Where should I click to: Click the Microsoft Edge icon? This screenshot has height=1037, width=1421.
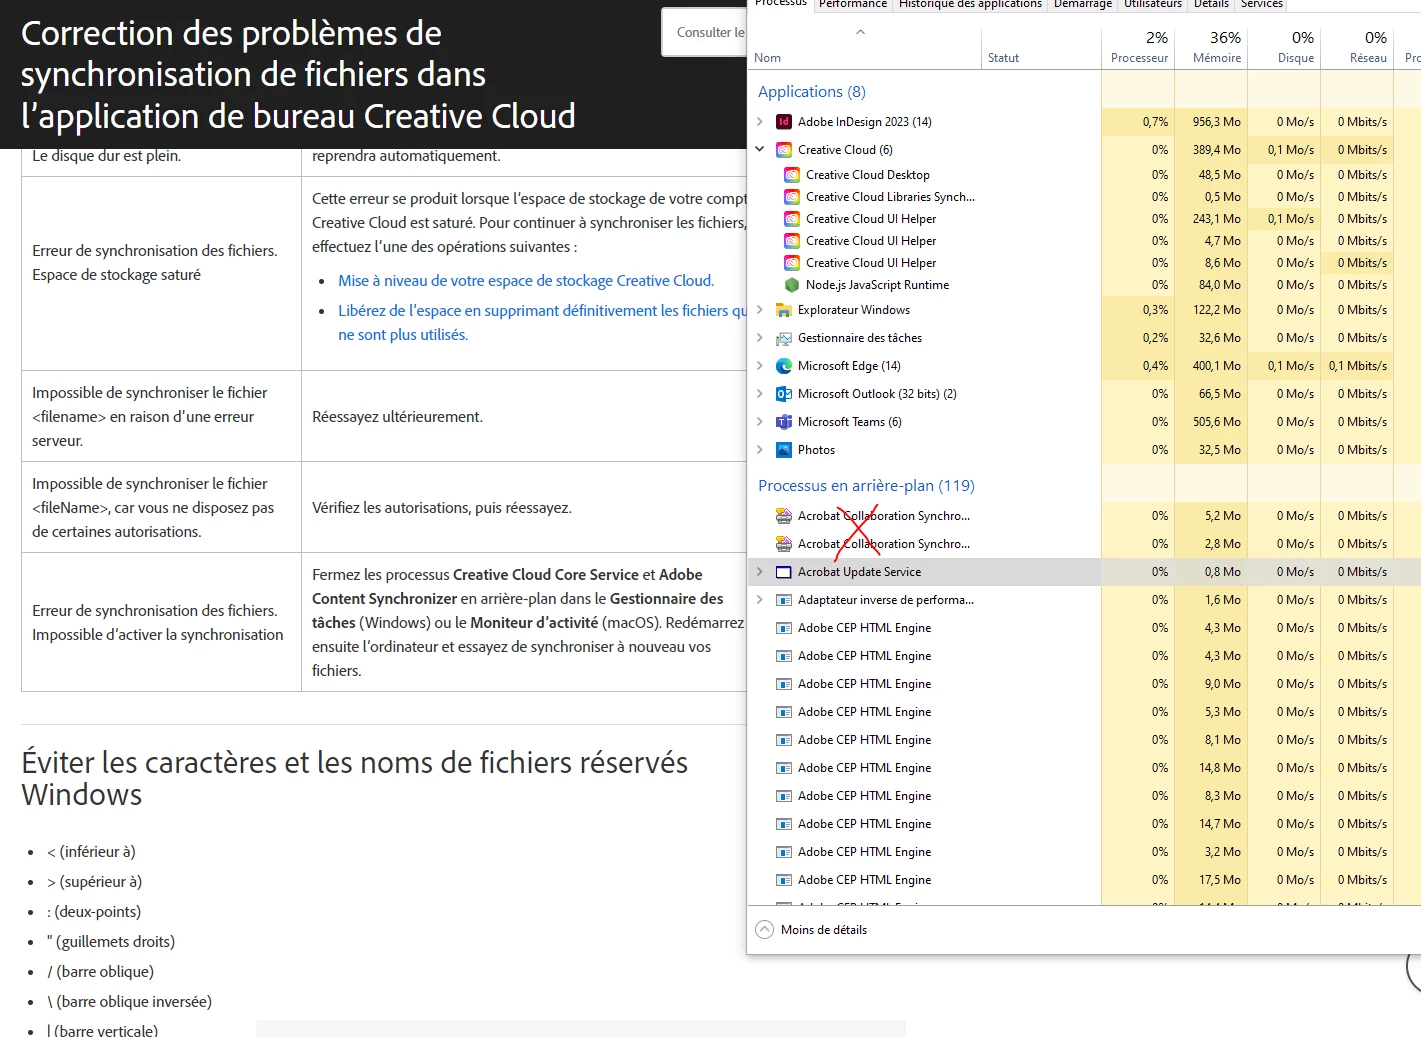tap(784, 366)
